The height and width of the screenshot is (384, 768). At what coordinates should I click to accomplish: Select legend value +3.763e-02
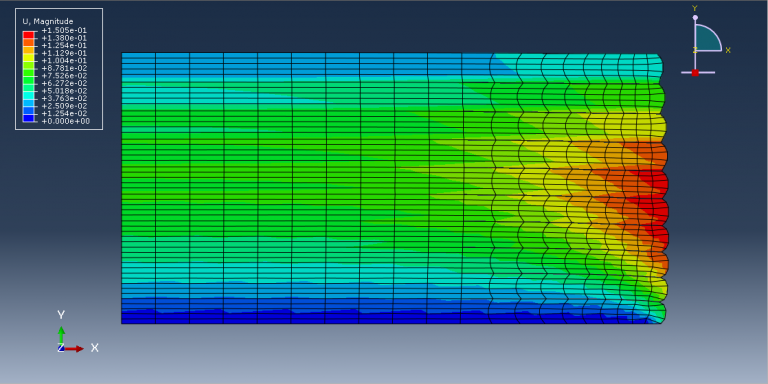64,98
